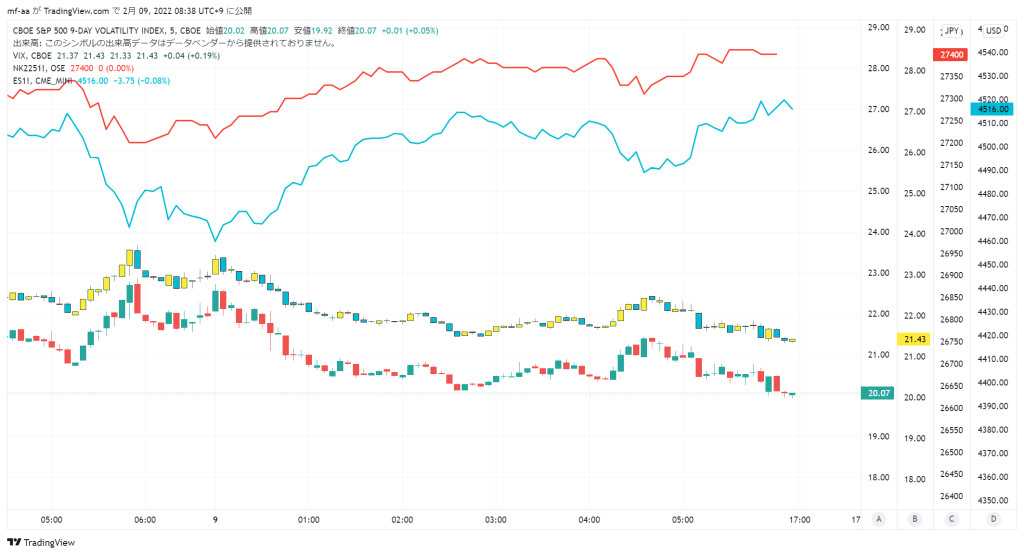Click the 27350 value on JPY scale
Viewport: 1024px width, 555px height.
point(952,76)
